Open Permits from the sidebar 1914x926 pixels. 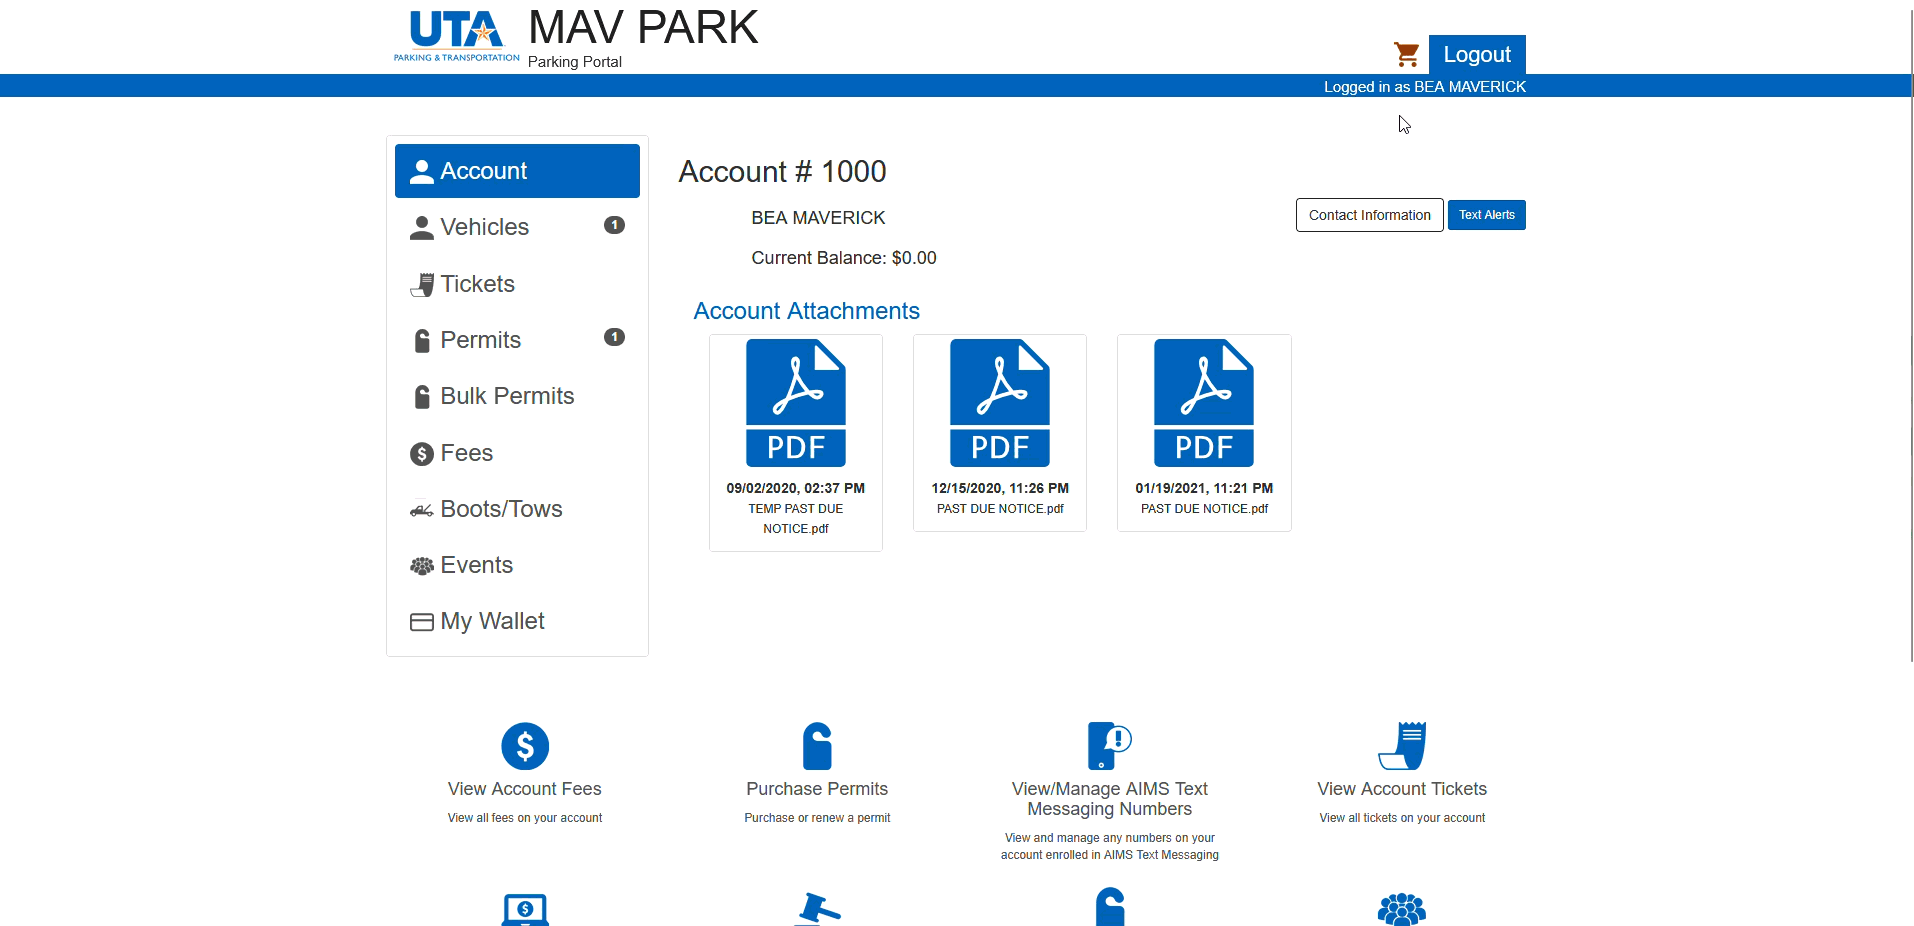pyautogui.click(x=480, y=340)
